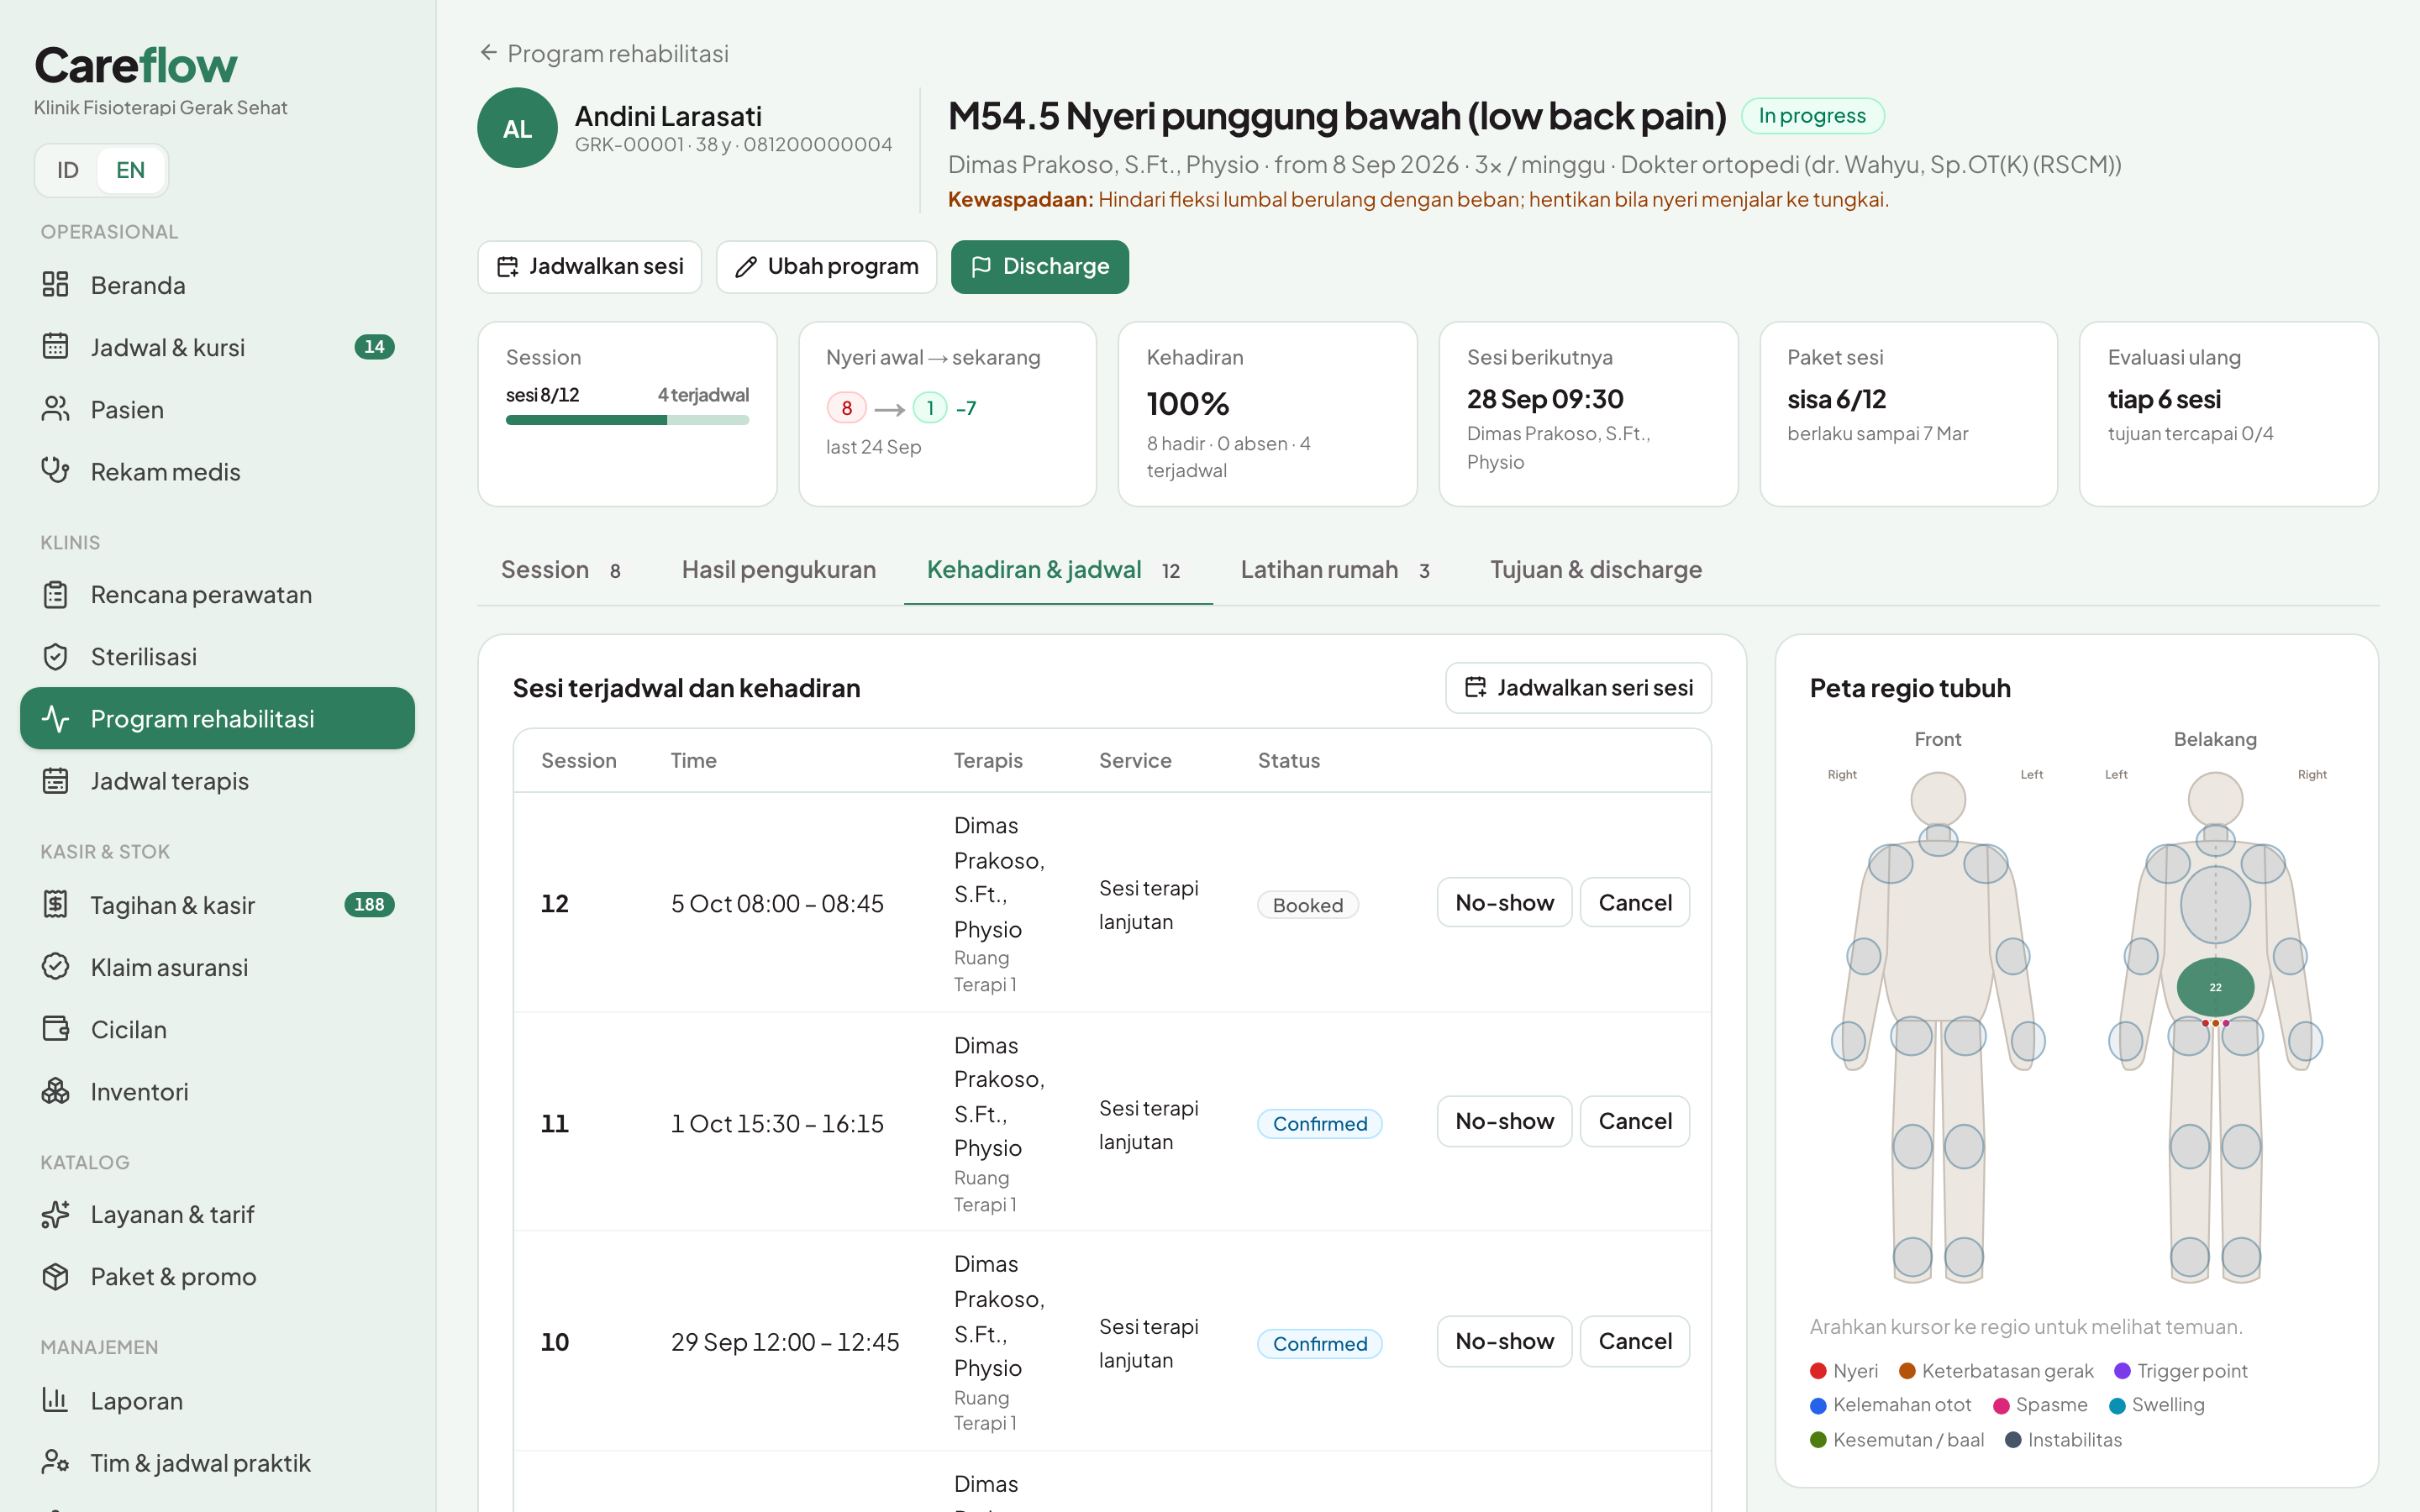The width and height of the screenshot is (2420, 1512).
Task: Cancel session 12 on 5 Oct
Action: click(1635, 903)
